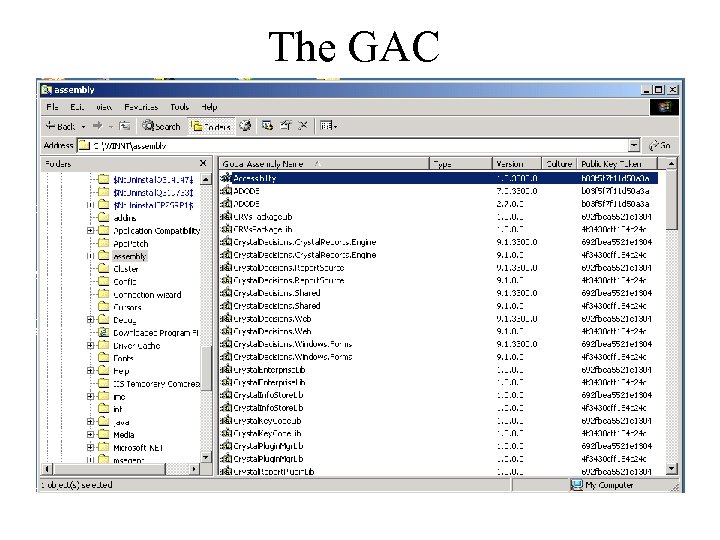Click the CrystalReportPluginLib icon
720x540 pixels.
(226, 471)
